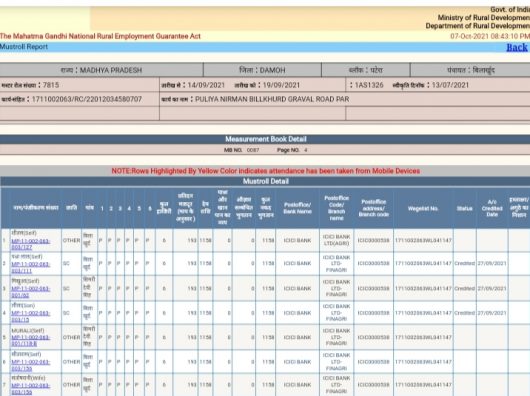Click the red NOTE about yellow rows
The image size is (530, 396).
coord(266,171)
